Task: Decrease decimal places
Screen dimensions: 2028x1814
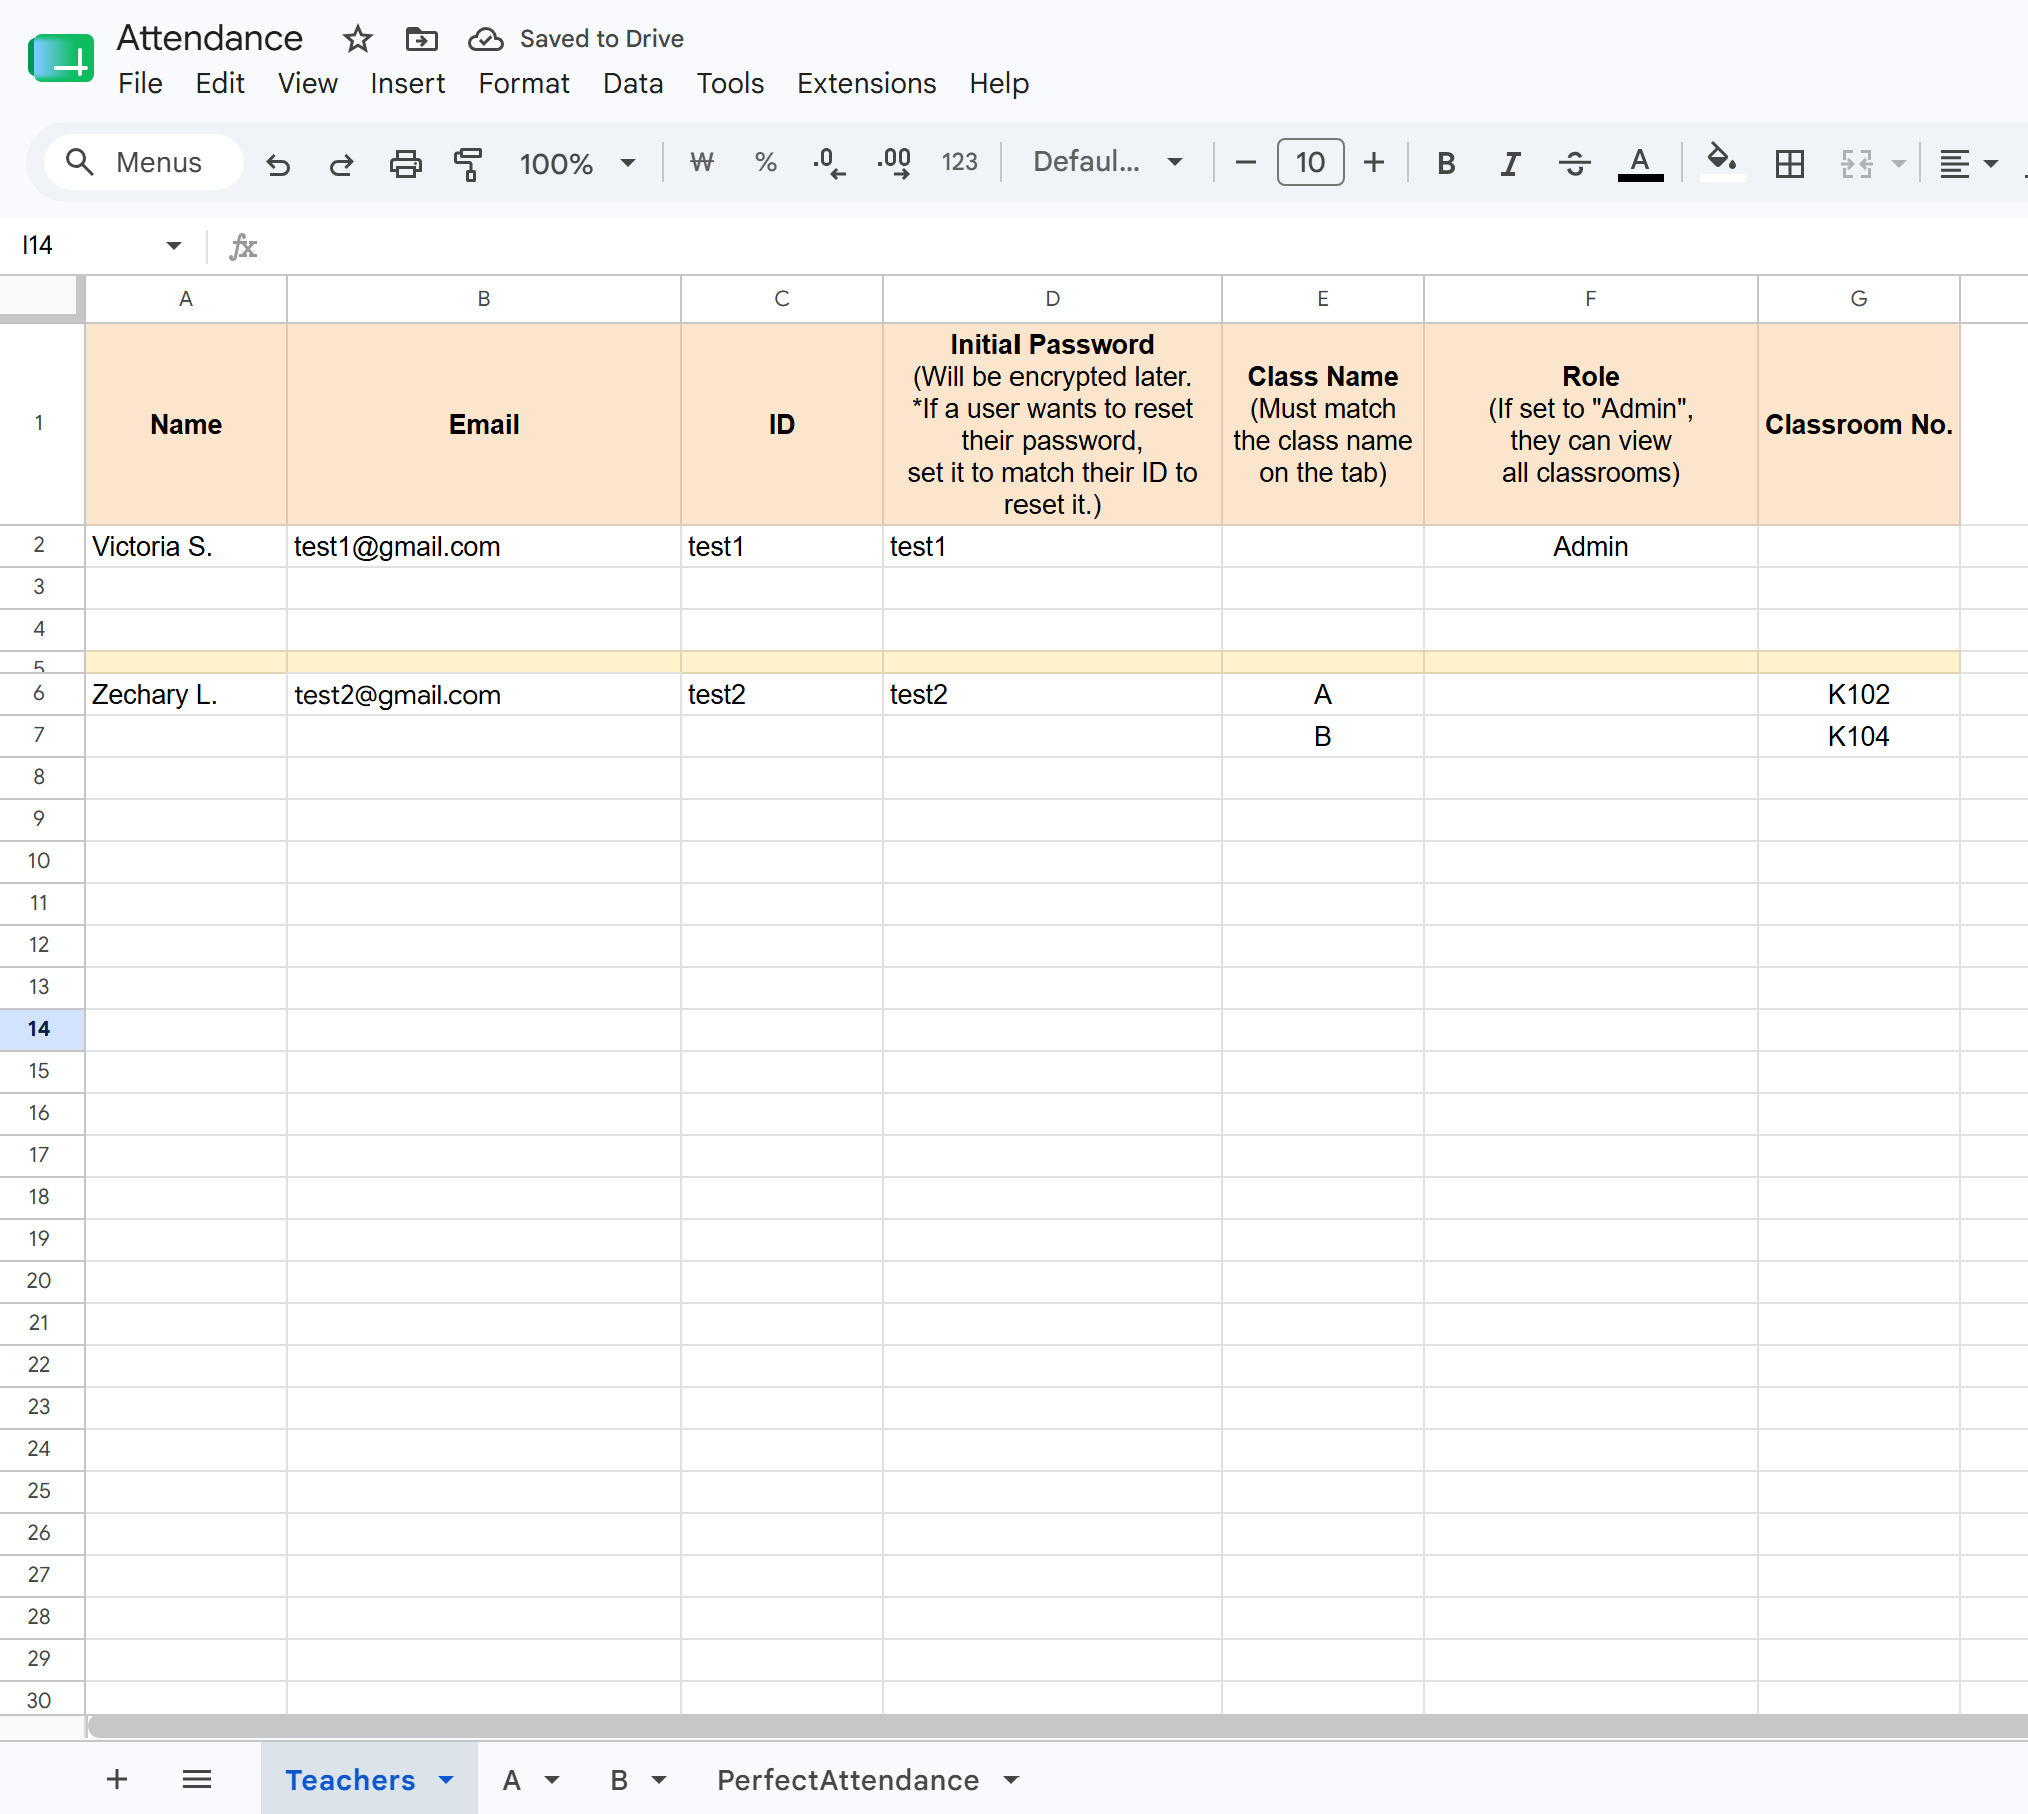Action: (829, 163)
